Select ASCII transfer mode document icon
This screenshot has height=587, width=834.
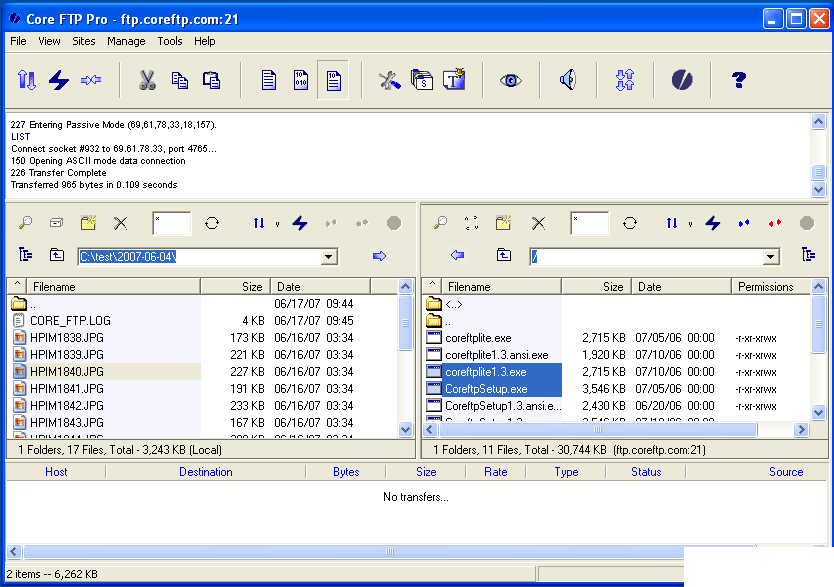pyautogui.click(x=269, y=80)
